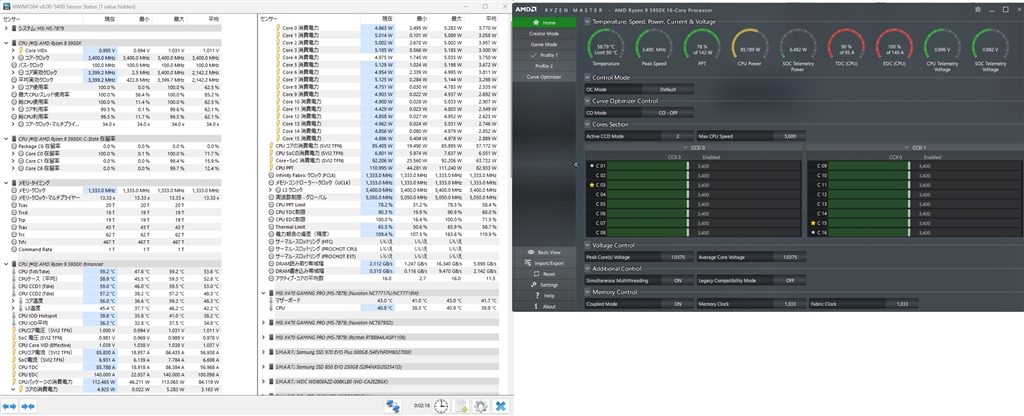The image size is (1024, 416).
Task: Click the About info icon
Action: (536, 306)
